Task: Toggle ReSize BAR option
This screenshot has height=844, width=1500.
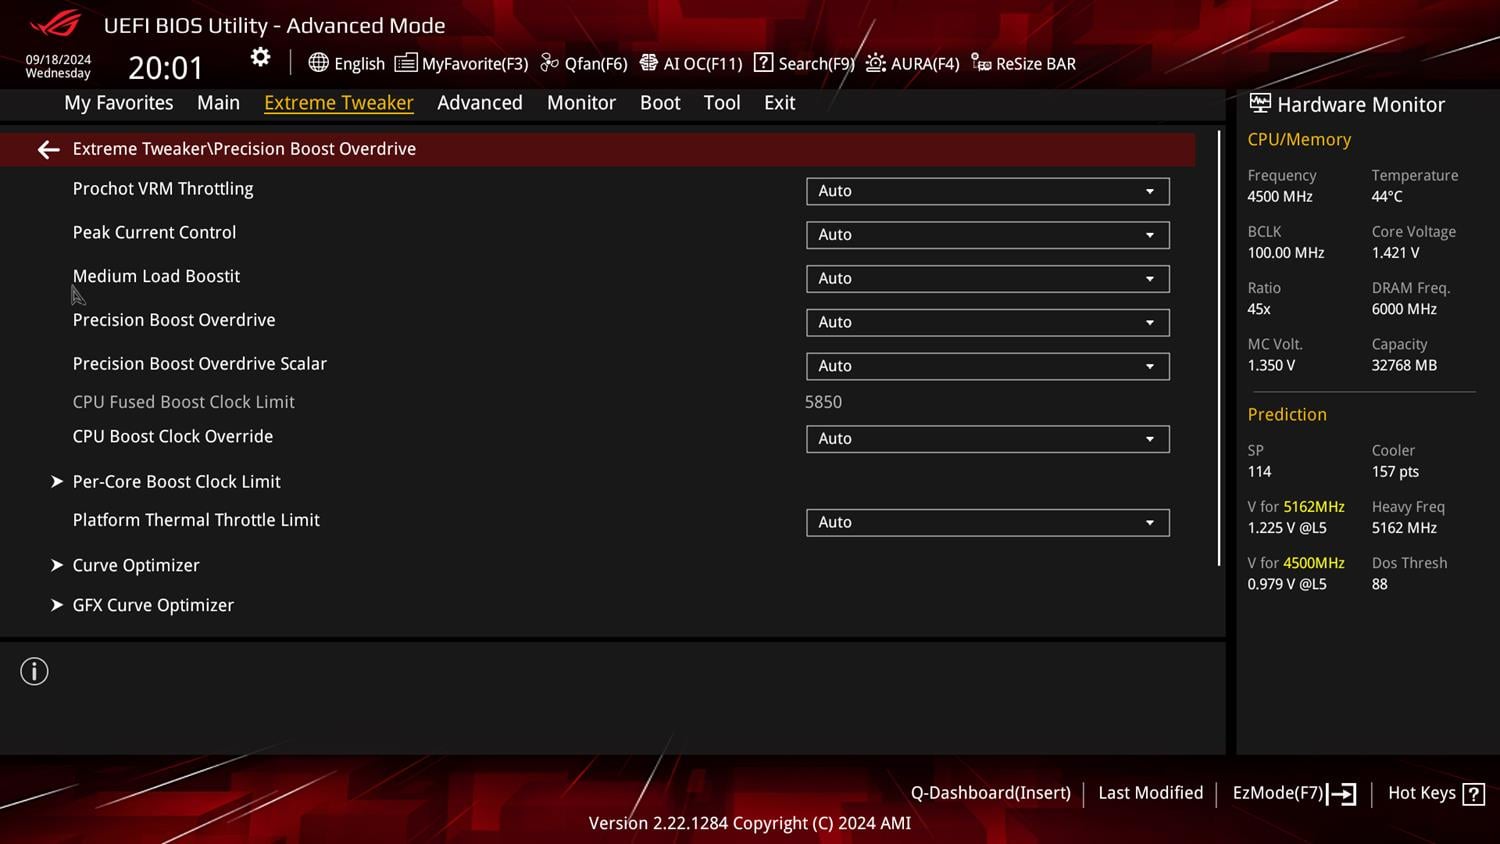Action: coord(1023,63)
